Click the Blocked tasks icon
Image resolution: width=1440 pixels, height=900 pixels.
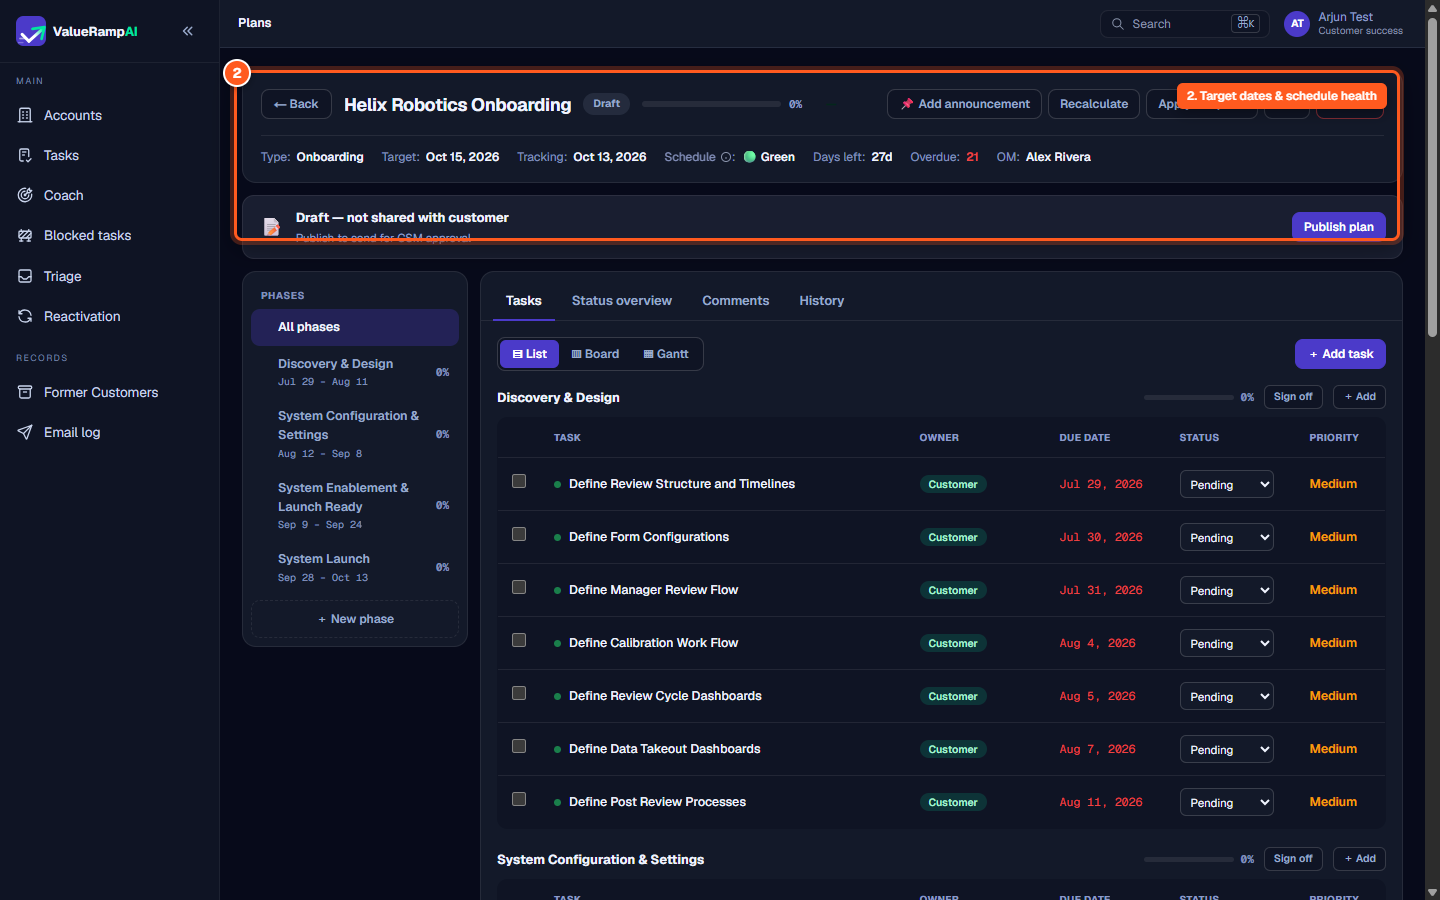(x=25, y=235)
